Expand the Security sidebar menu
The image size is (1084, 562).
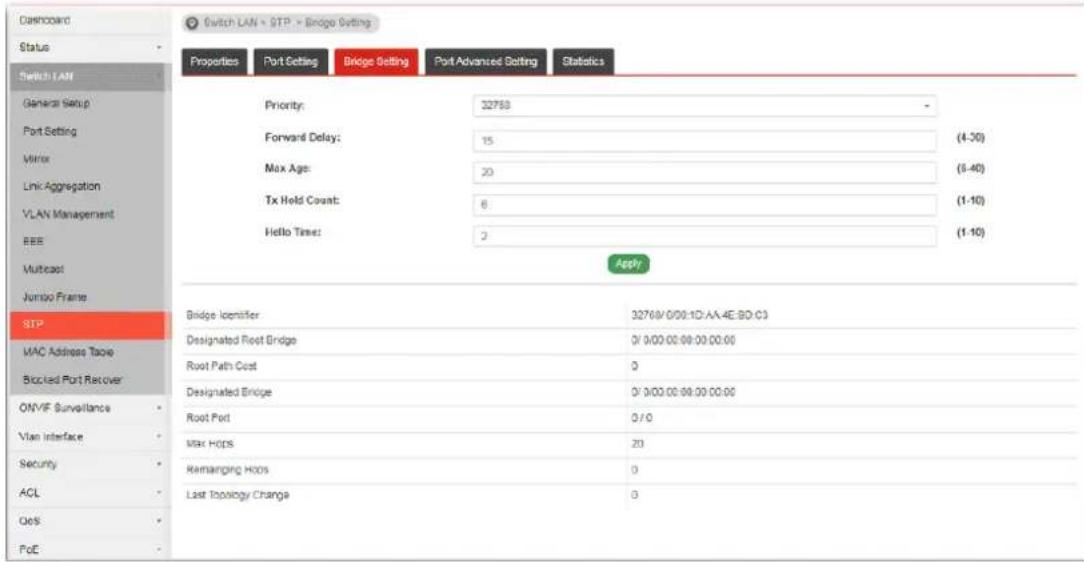[x=88, y=465]
